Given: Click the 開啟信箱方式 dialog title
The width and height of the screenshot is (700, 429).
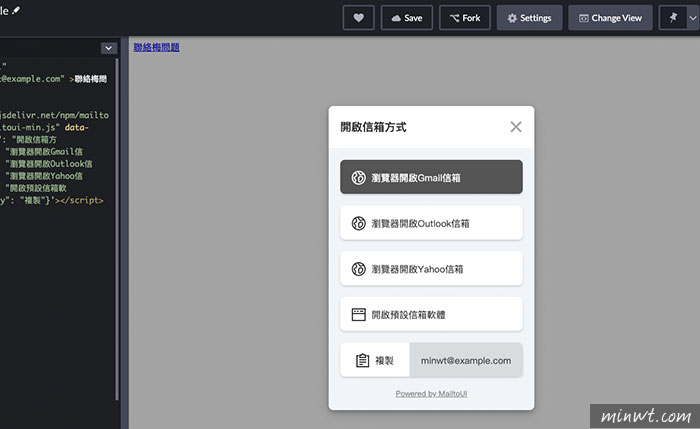Looking at the screenshot, I should pyautogui.click(x=373, y=127).
